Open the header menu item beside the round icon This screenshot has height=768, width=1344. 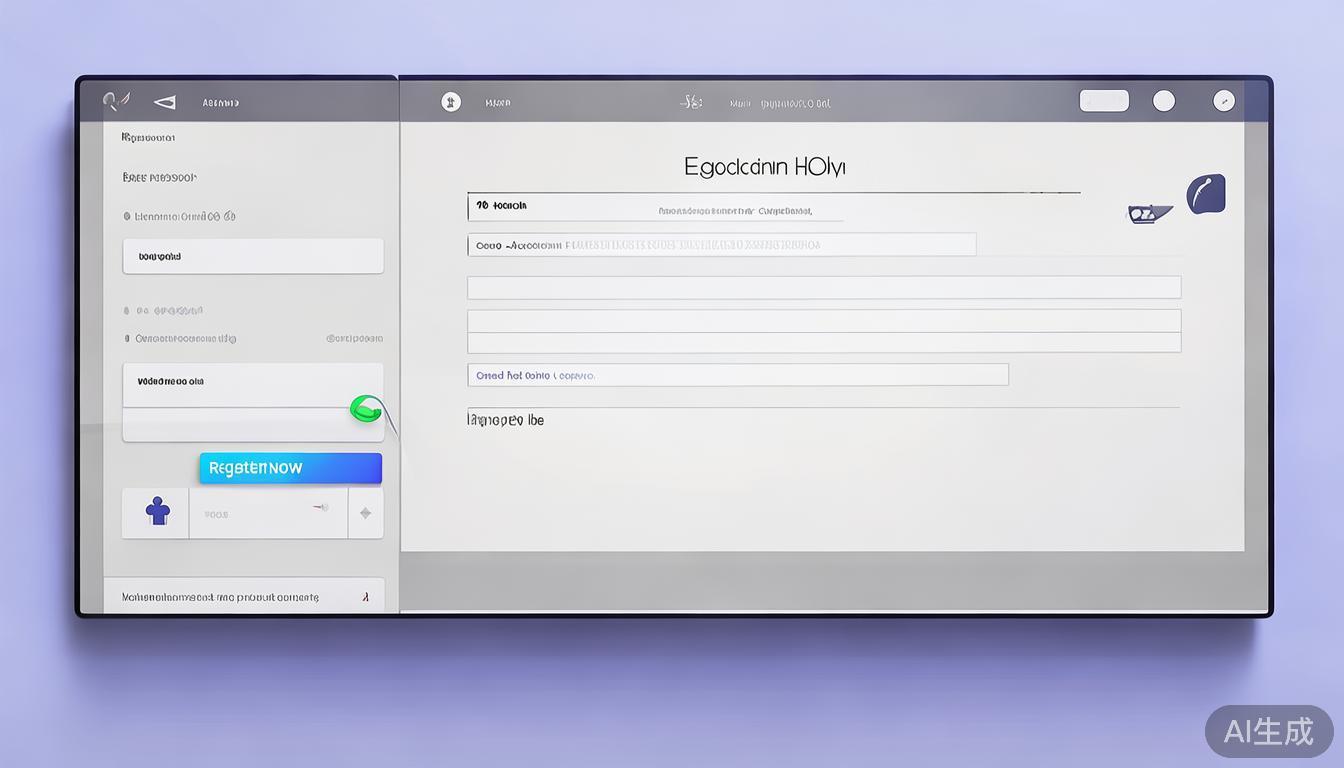497,103
